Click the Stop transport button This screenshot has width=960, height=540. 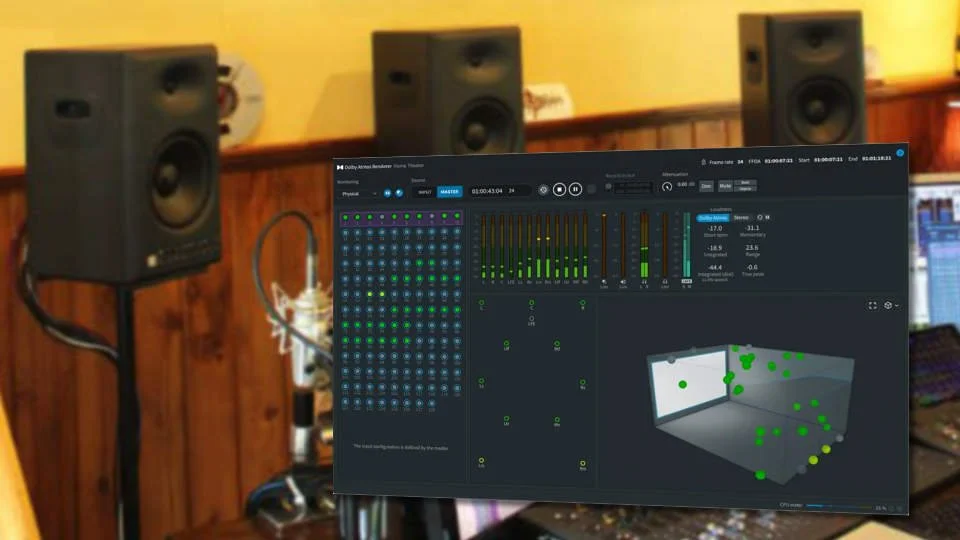click(559, 189)
